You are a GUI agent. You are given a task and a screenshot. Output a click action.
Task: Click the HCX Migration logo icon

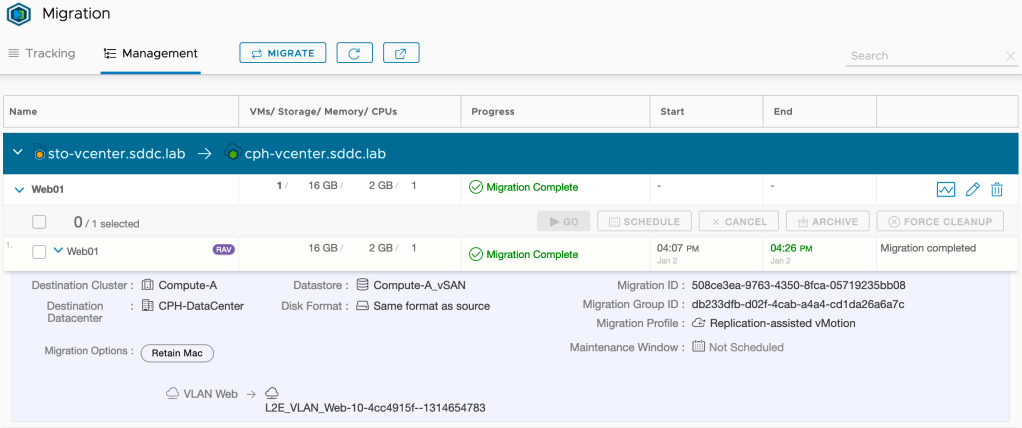click(x=19, y=15)
